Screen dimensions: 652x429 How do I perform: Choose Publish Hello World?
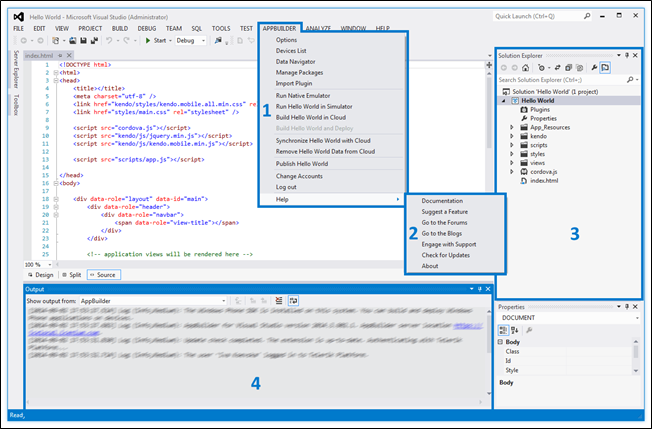[x=302, y=164]
